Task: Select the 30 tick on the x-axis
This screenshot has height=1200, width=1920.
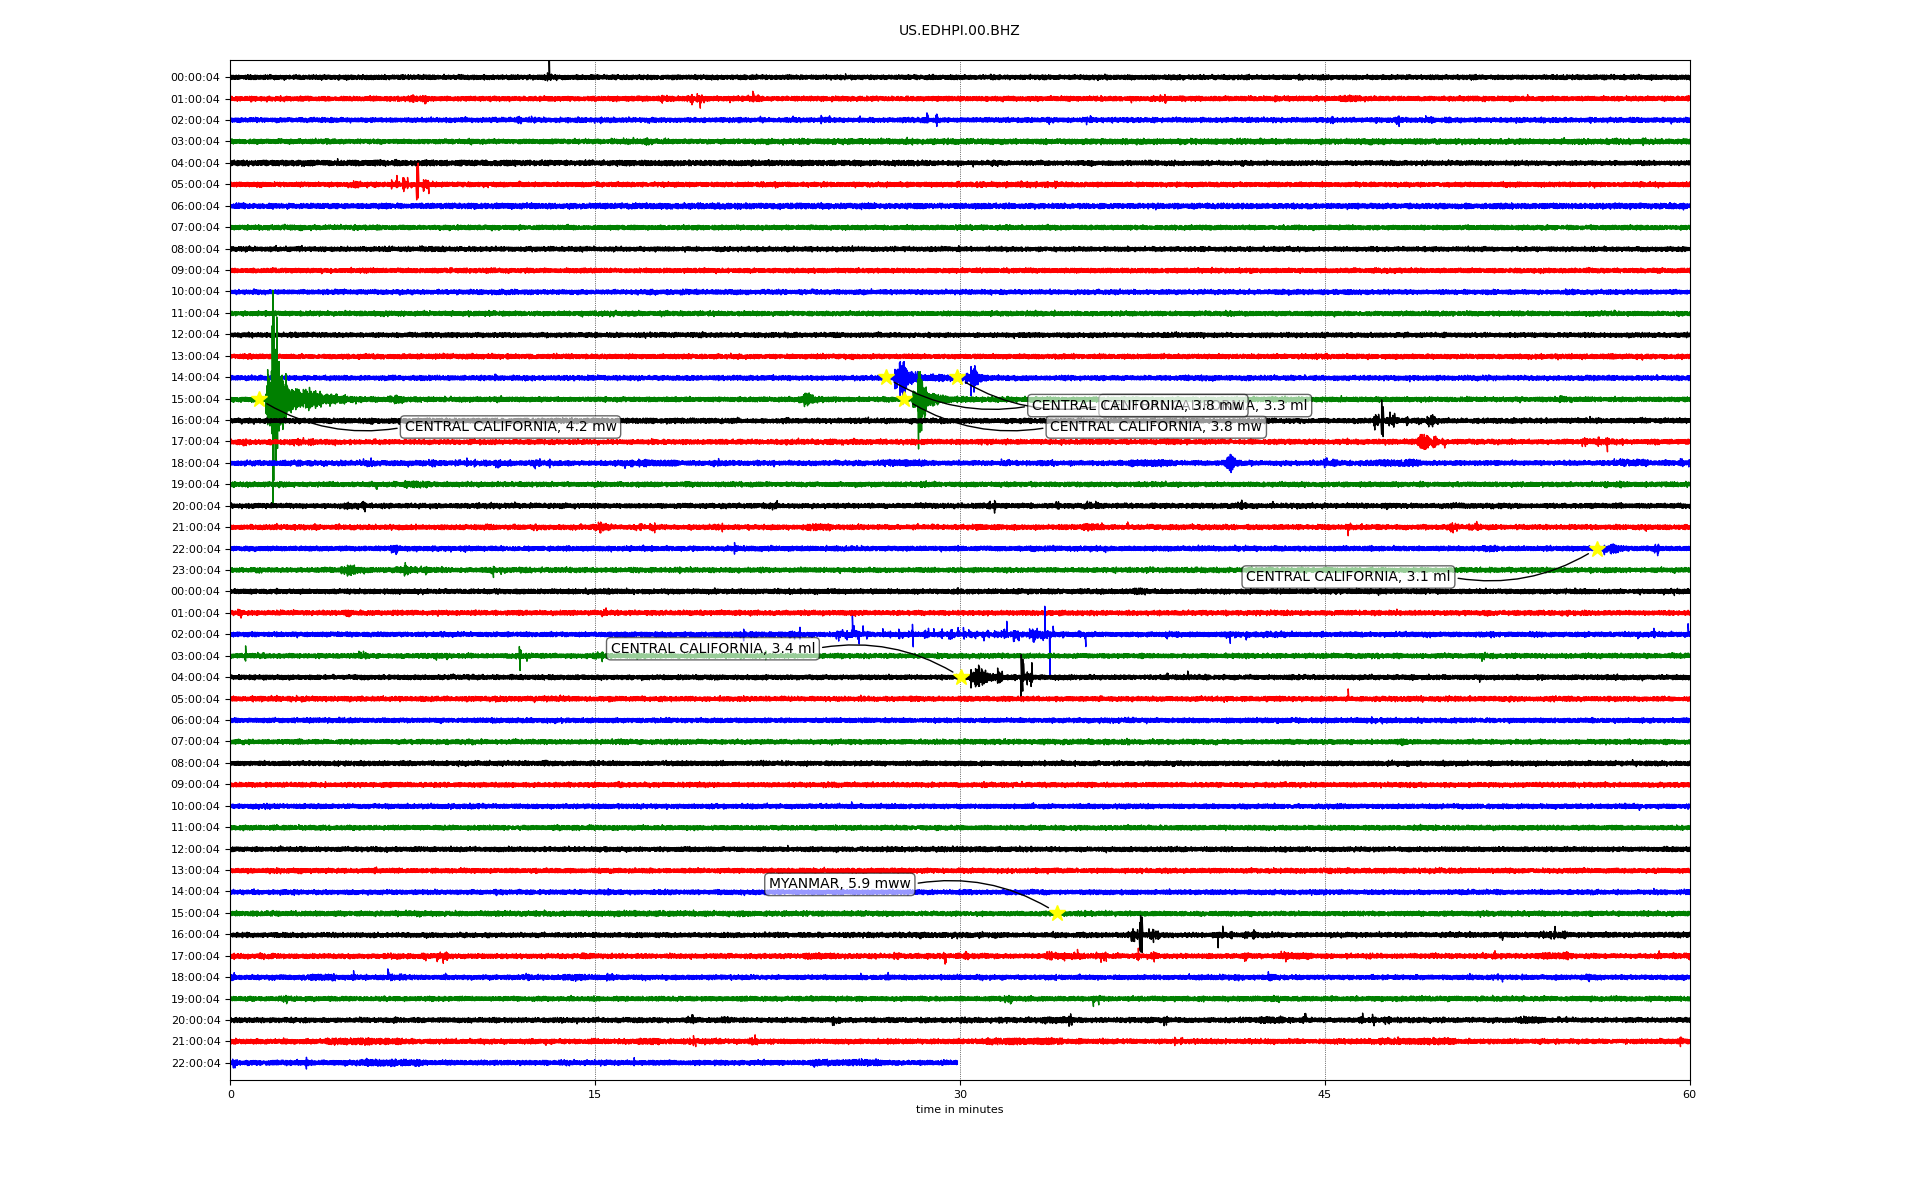Action: [x=960, y=1094]
